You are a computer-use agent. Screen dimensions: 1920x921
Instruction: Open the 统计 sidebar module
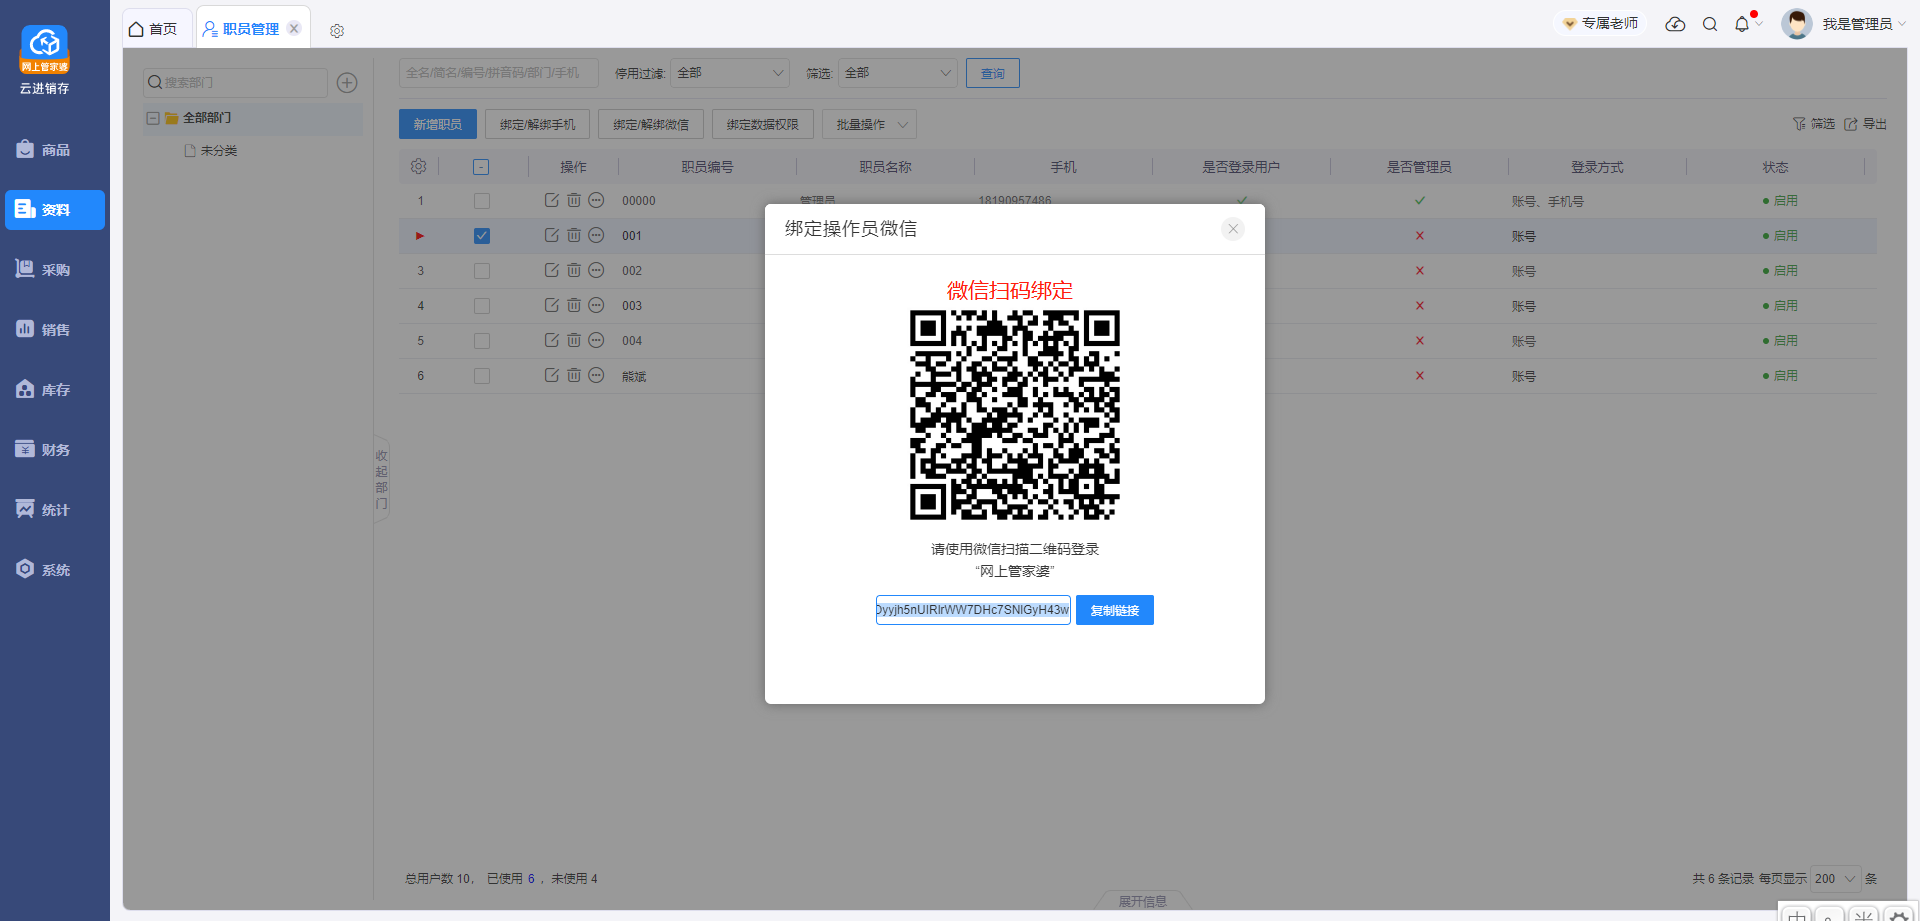pos(55,510)
